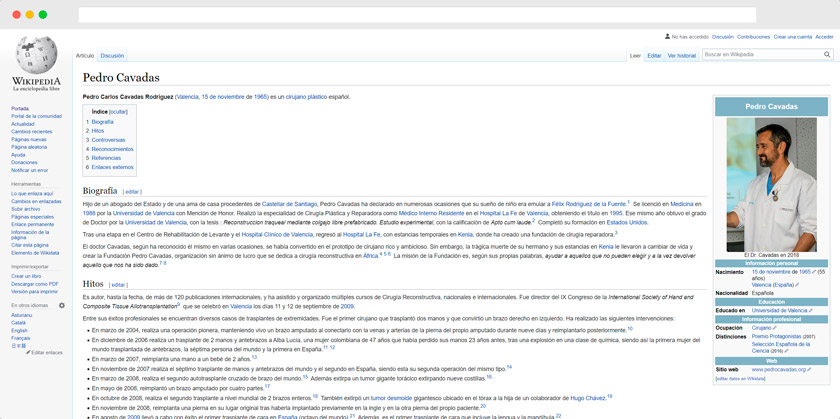840x419 pixels.
Task: Switch to English language version
Action: [19, 331]
